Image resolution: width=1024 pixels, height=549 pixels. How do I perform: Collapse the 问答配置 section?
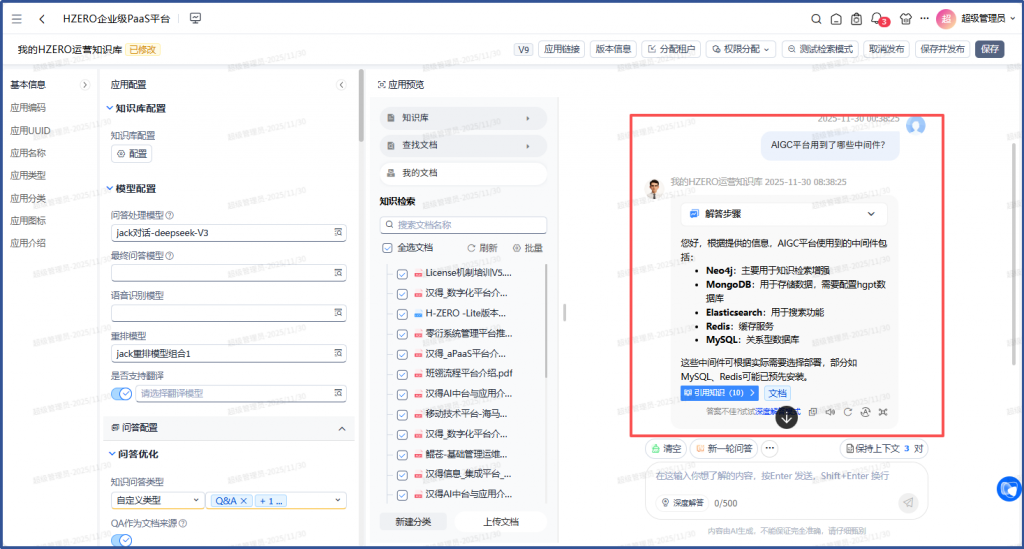[x=340, y=428]
